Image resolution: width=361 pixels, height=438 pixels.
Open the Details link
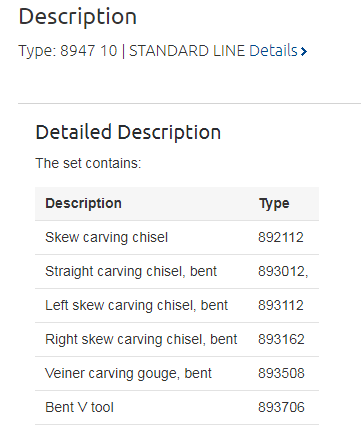(273, 51)
